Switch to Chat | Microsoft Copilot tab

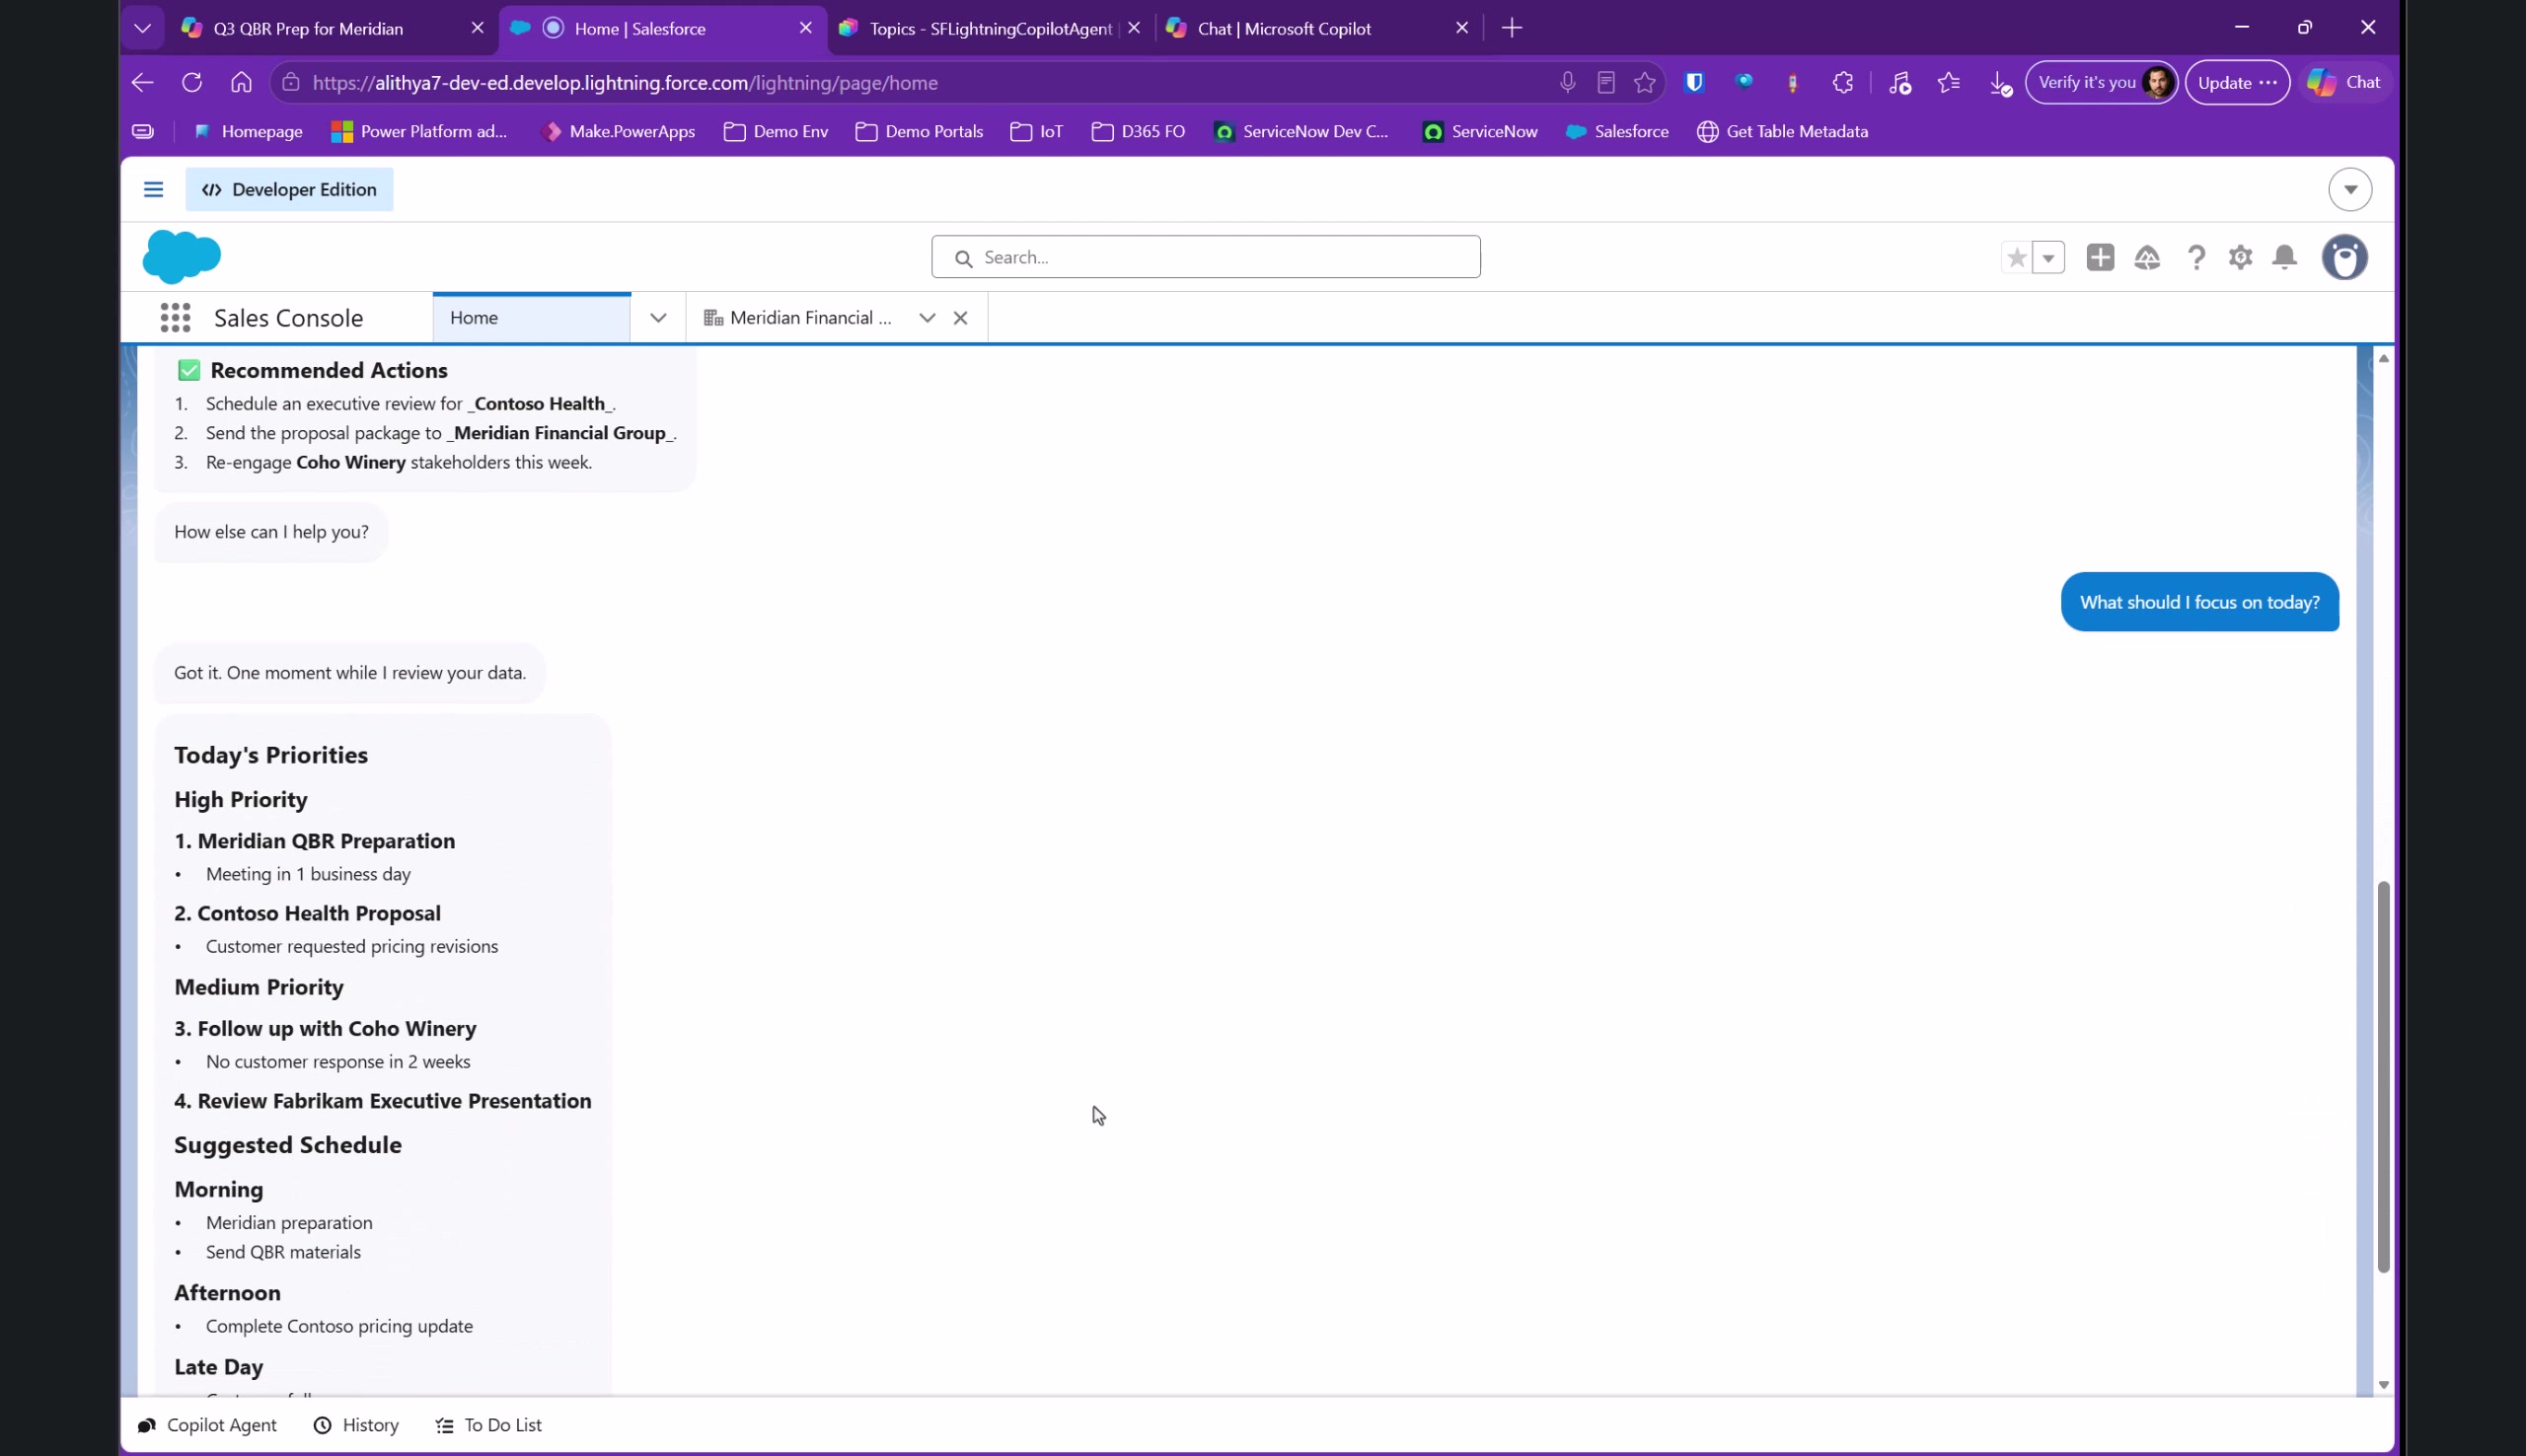point(1284,28)
